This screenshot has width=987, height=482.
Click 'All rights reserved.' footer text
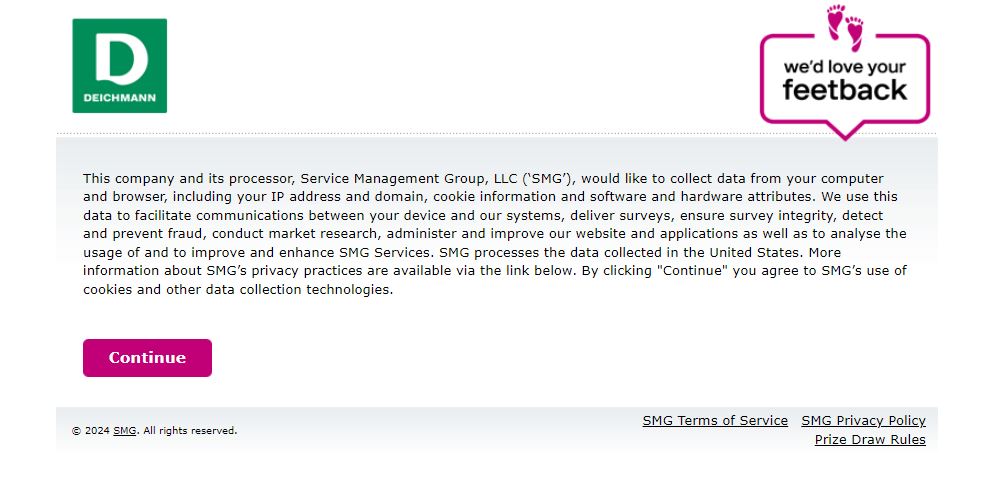point(191,431)
